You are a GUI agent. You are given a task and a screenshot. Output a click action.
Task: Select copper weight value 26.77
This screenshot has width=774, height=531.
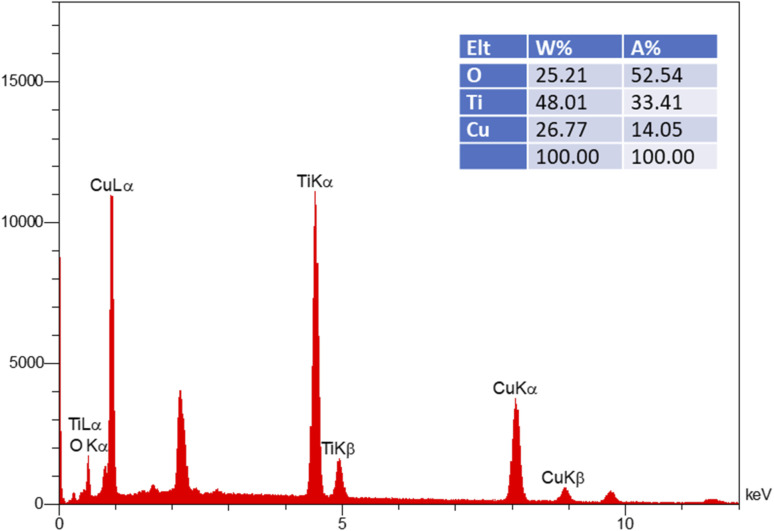click(561, 130)
